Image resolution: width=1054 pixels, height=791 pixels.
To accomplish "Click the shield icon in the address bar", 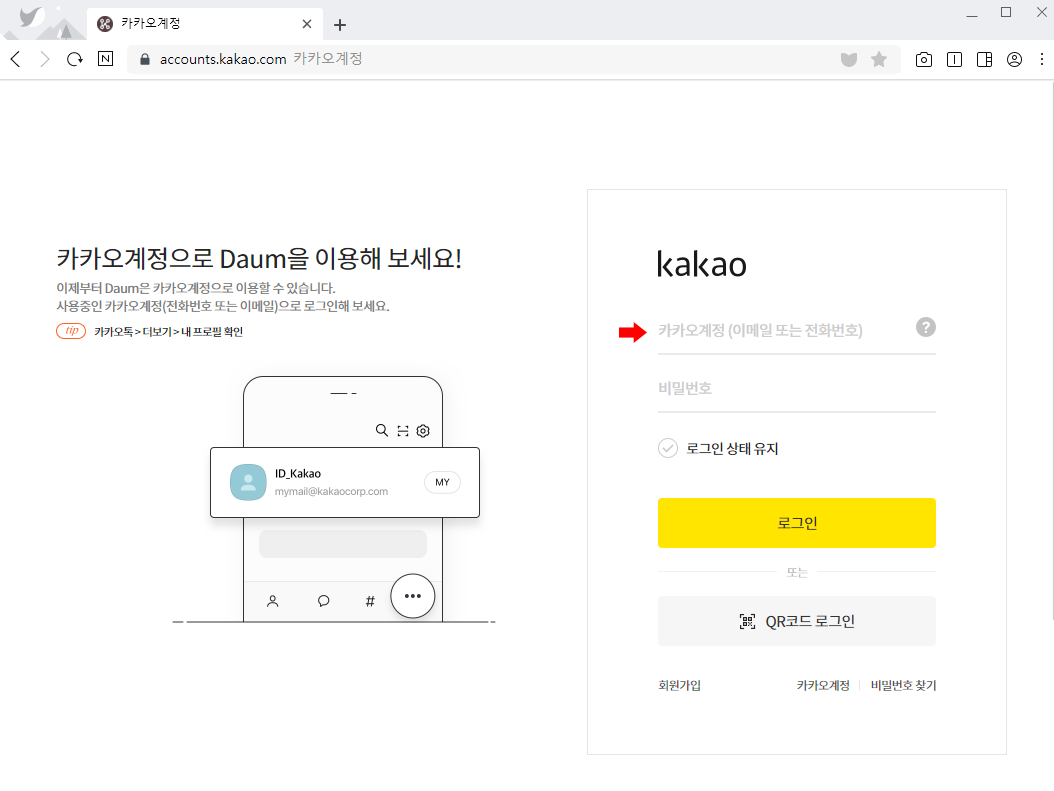I will point(849,59).
